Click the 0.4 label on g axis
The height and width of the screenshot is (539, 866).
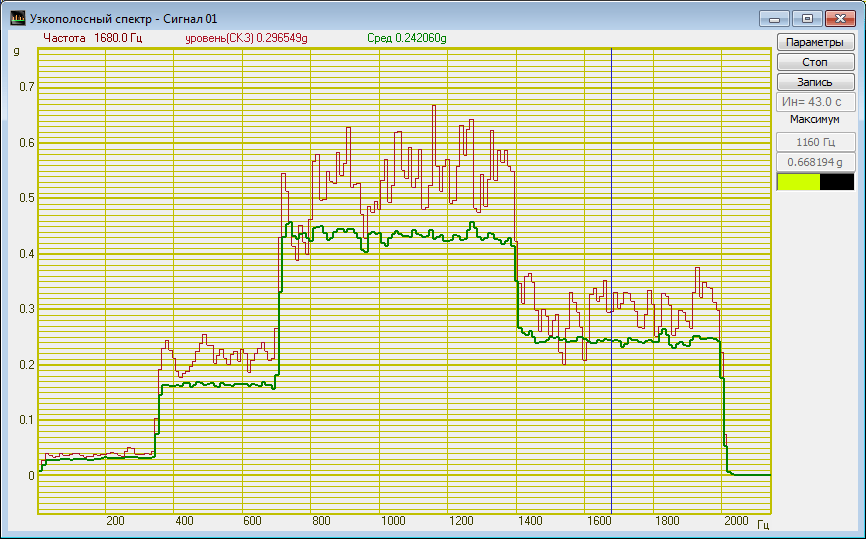click(x=27, y=254)
